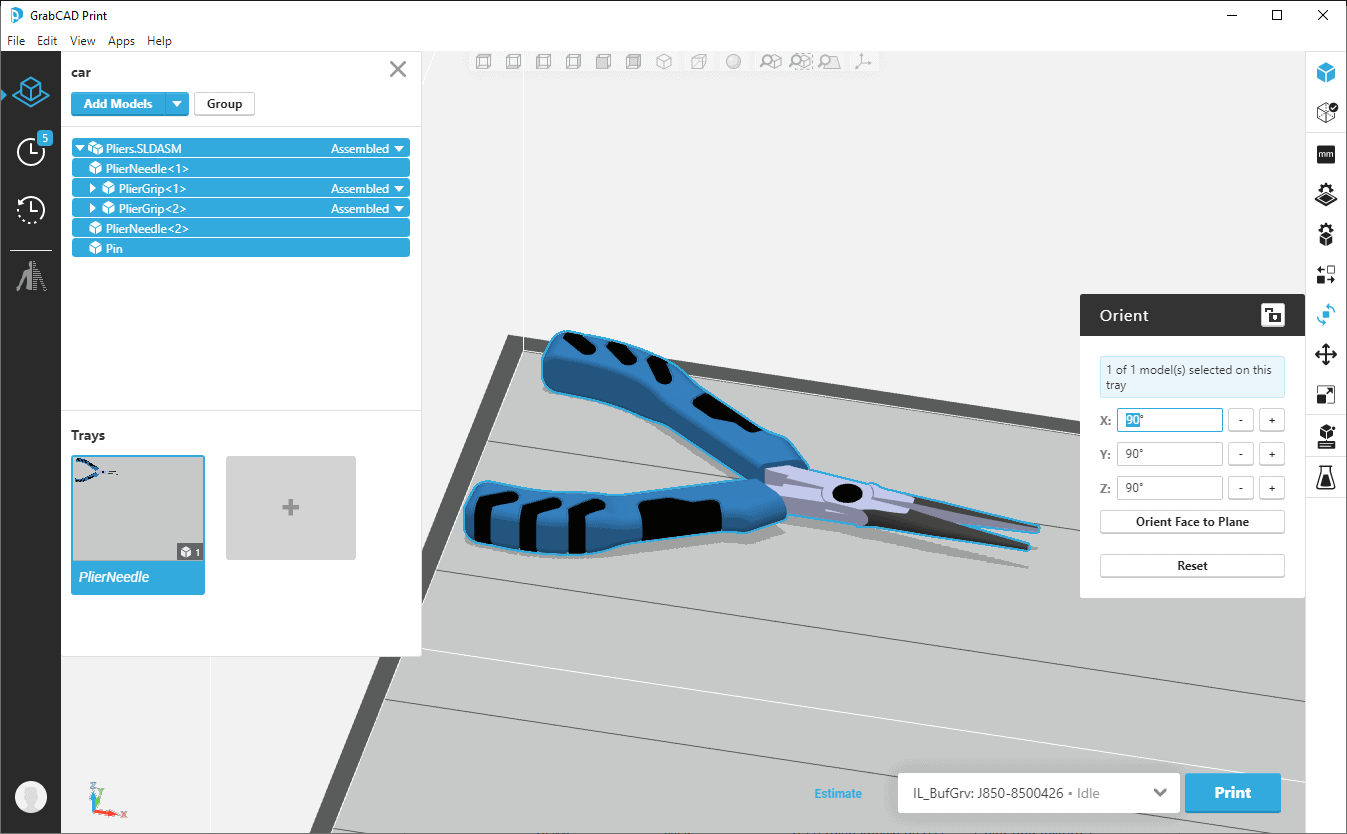
Task: Select the Scale icon in right toolbar
Action: pyautogui.click(x=1326, y=394)
